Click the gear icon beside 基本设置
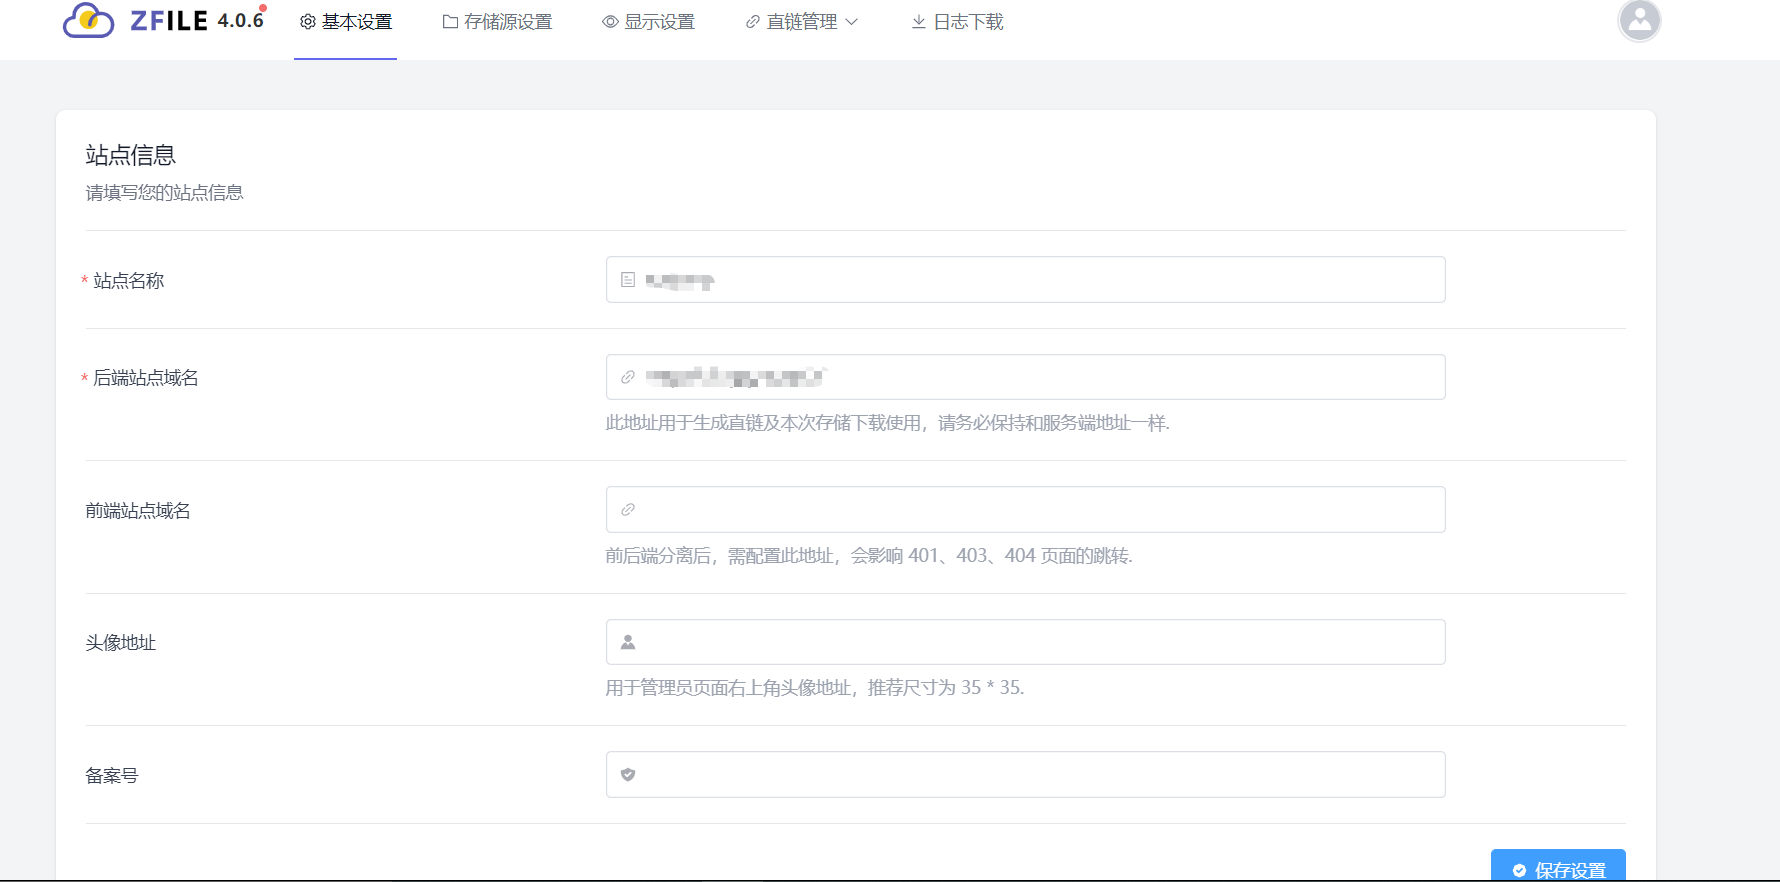This screenshot has width=1780, height=882. pos(308,22)
